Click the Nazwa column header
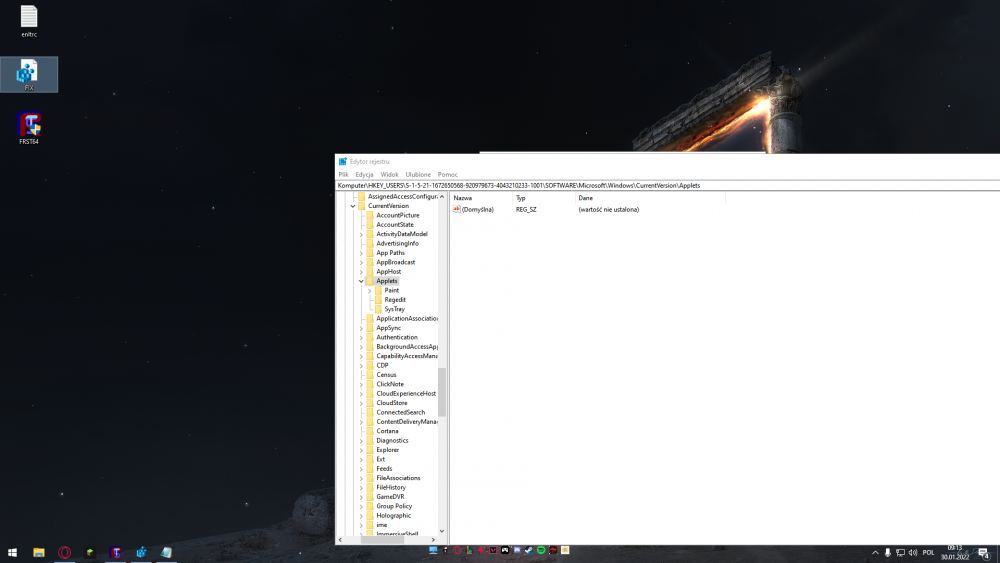This screenshot has width=1000, height=563. [463, 198]
